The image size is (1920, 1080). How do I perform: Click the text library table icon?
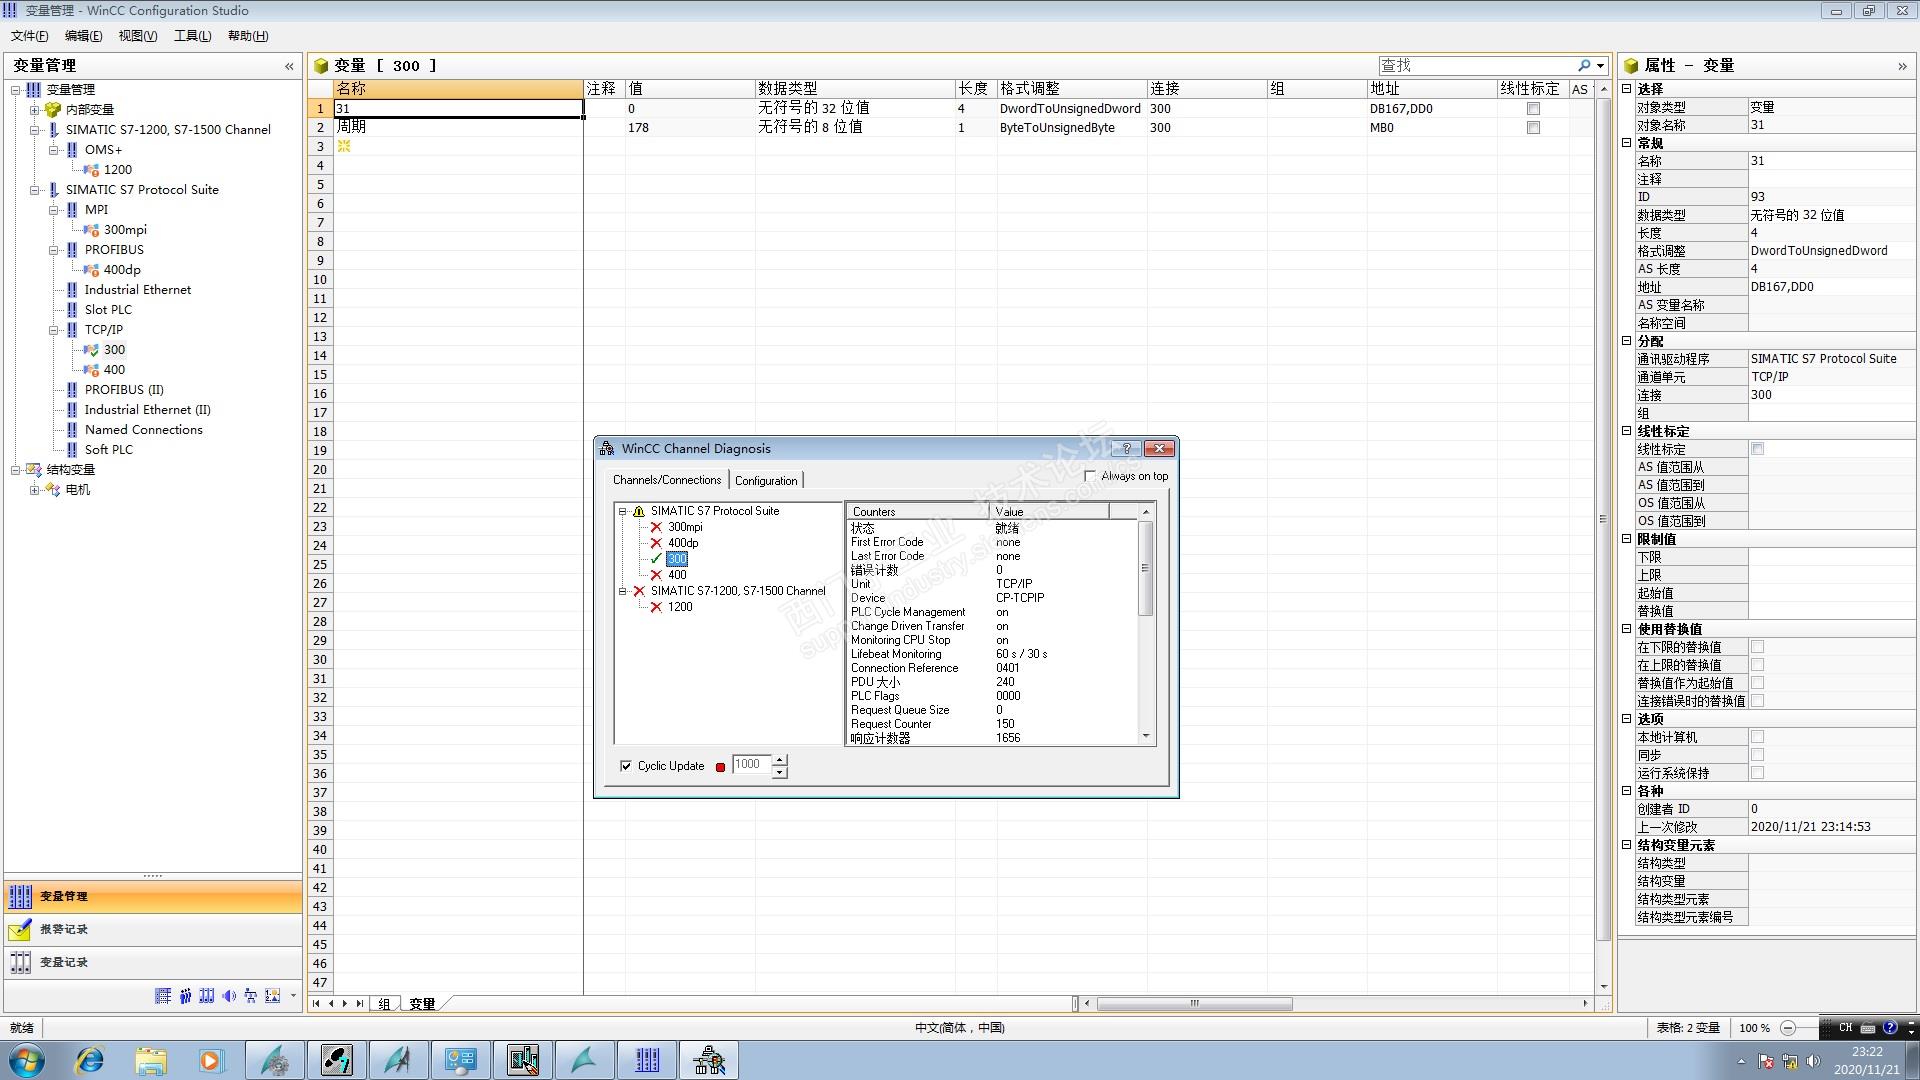163,995
